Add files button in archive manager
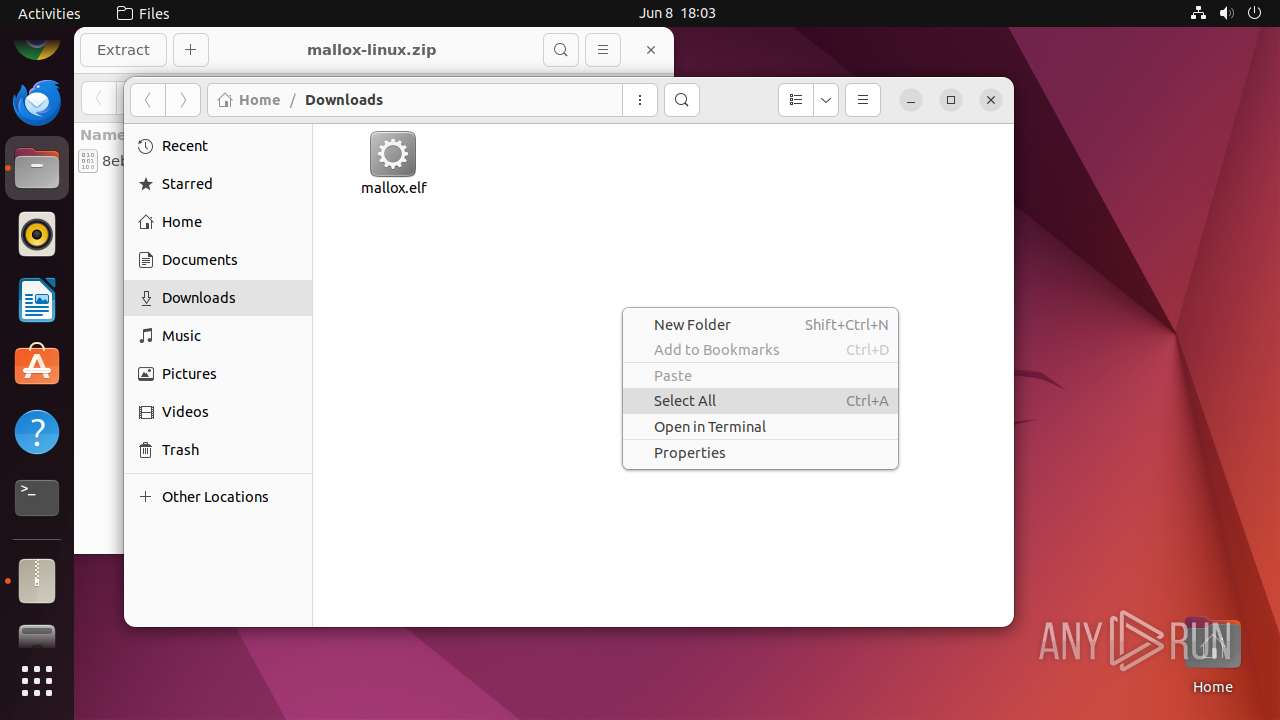 pos(191,50)
